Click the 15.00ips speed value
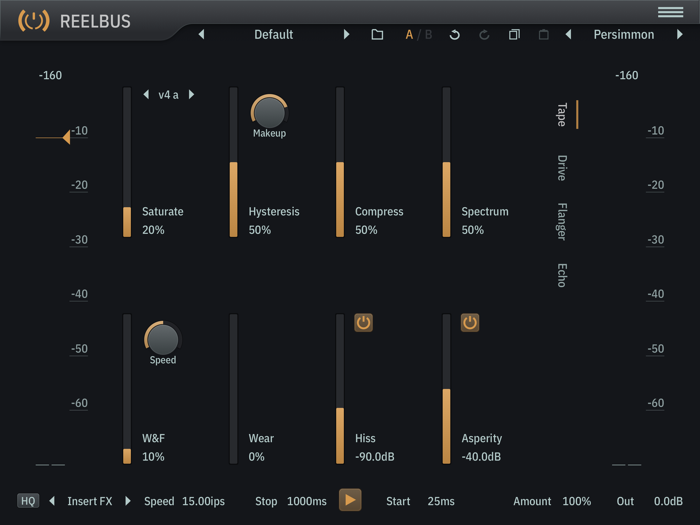This screenshot has height=525, width=700. click(x=203, y=501)
